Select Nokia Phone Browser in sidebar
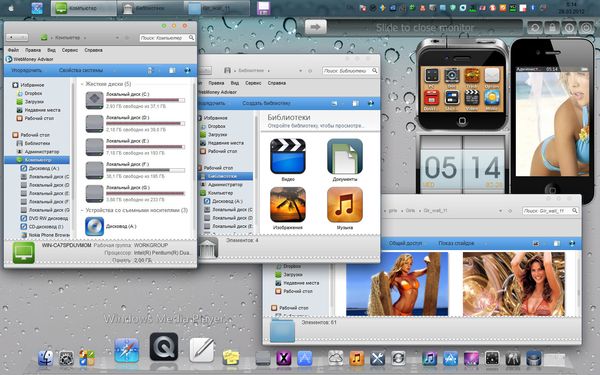This screenshot has width=600, height=375. (45, 235)
